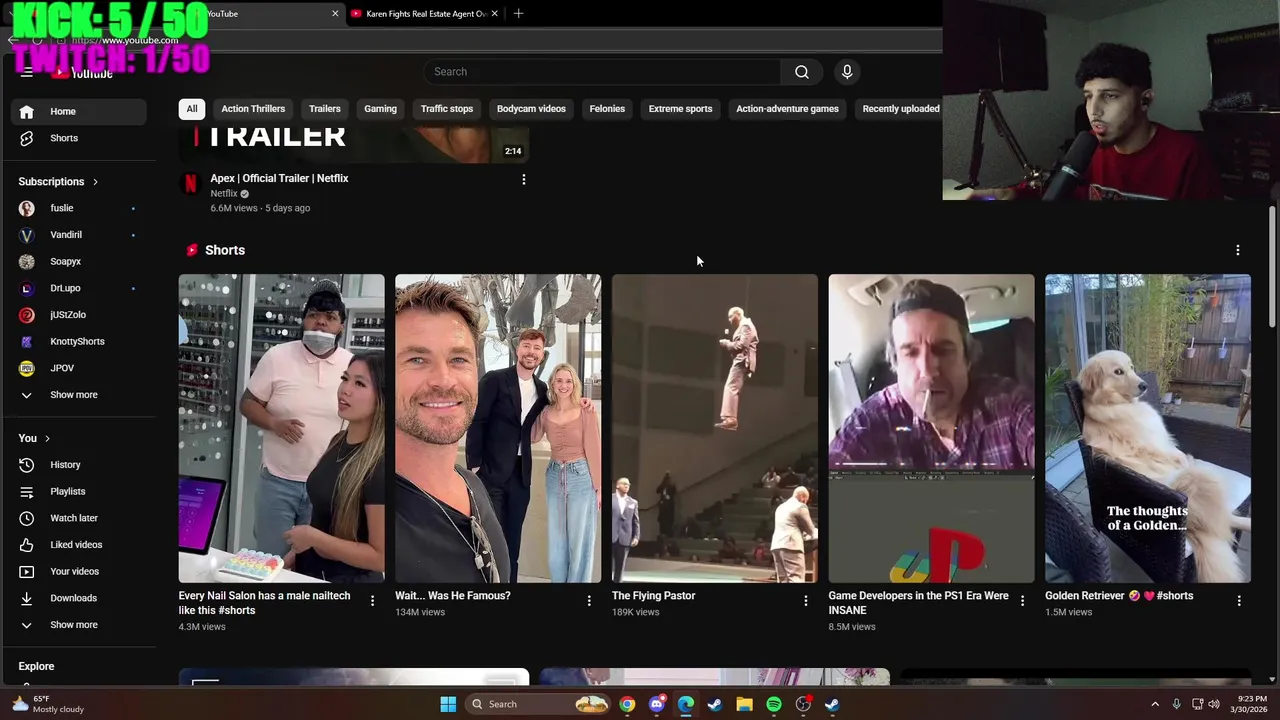This screenshot has height=720, width=1280.
Task: Play the Wait Was He Famous short thumbnail
Action: click(x=498, y=428)
